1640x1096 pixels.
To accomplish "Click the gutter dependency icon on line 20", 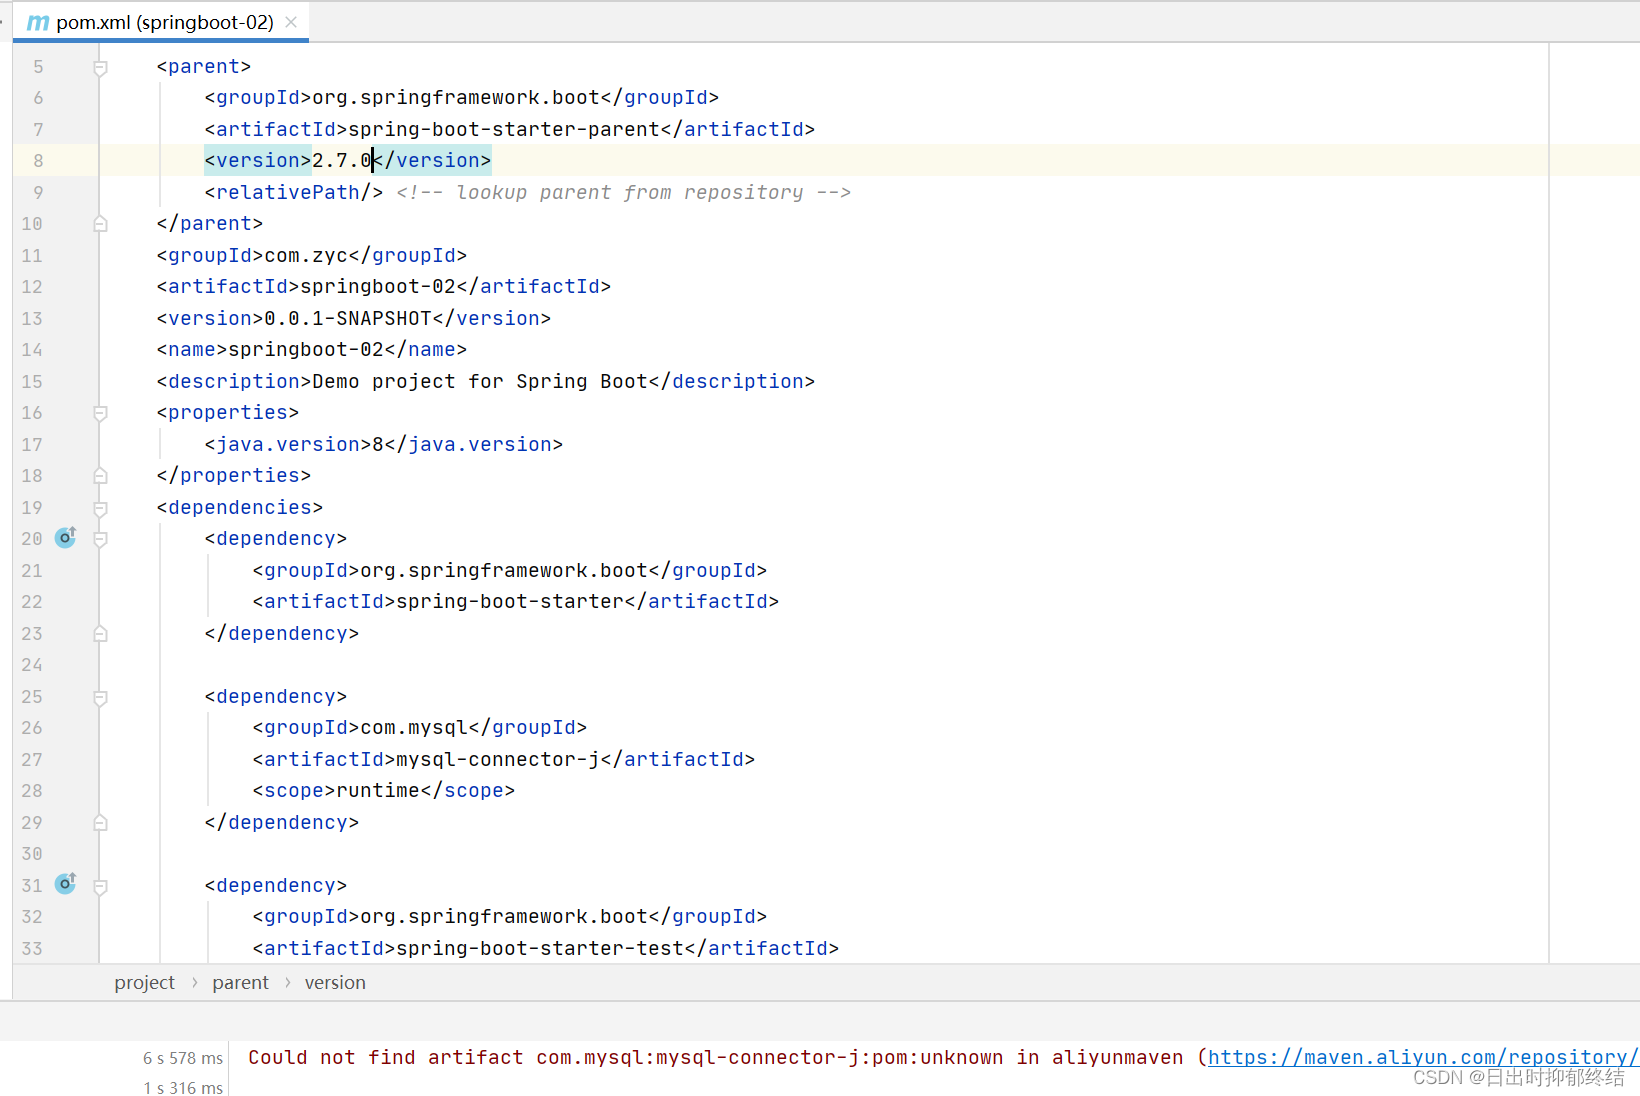I will click(66, 538).
